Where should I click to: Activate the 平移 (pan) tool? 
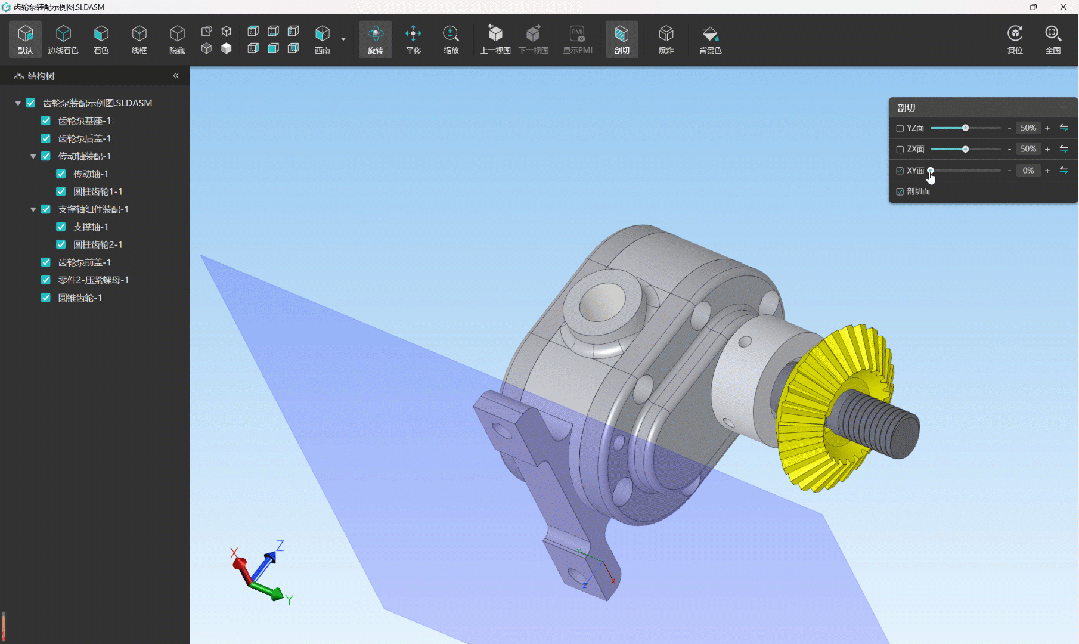[412, 39]
